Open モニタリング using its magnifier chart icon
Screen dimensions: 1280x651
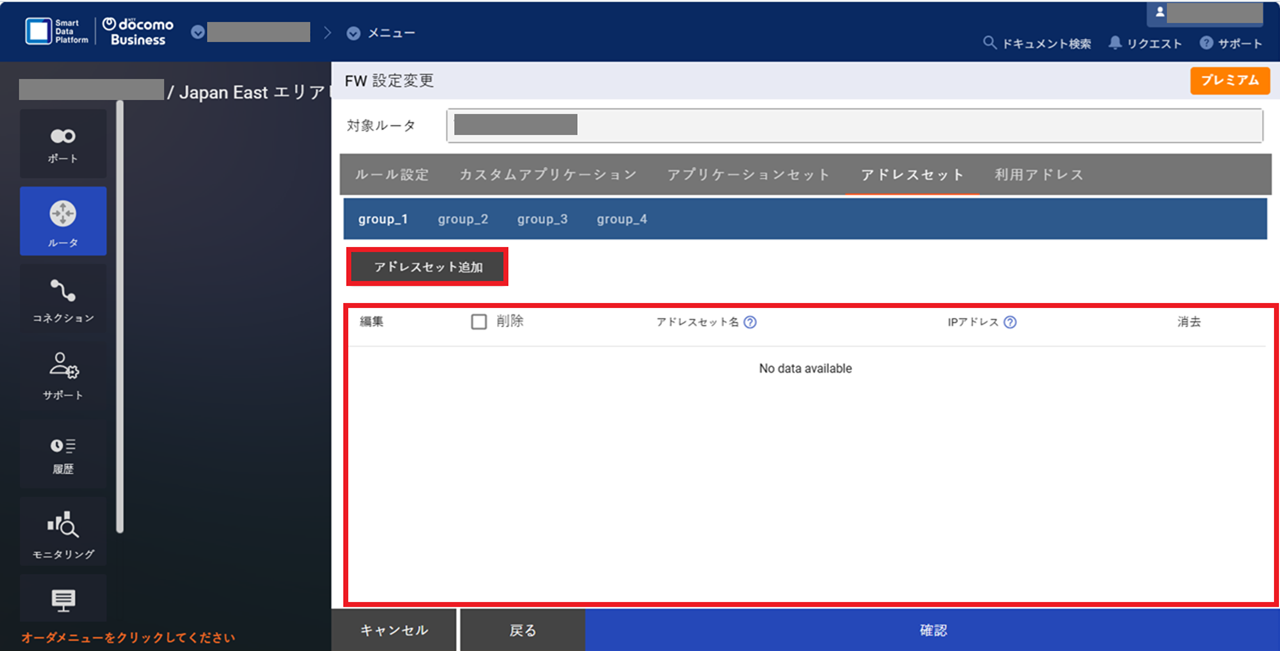[63, 530]
